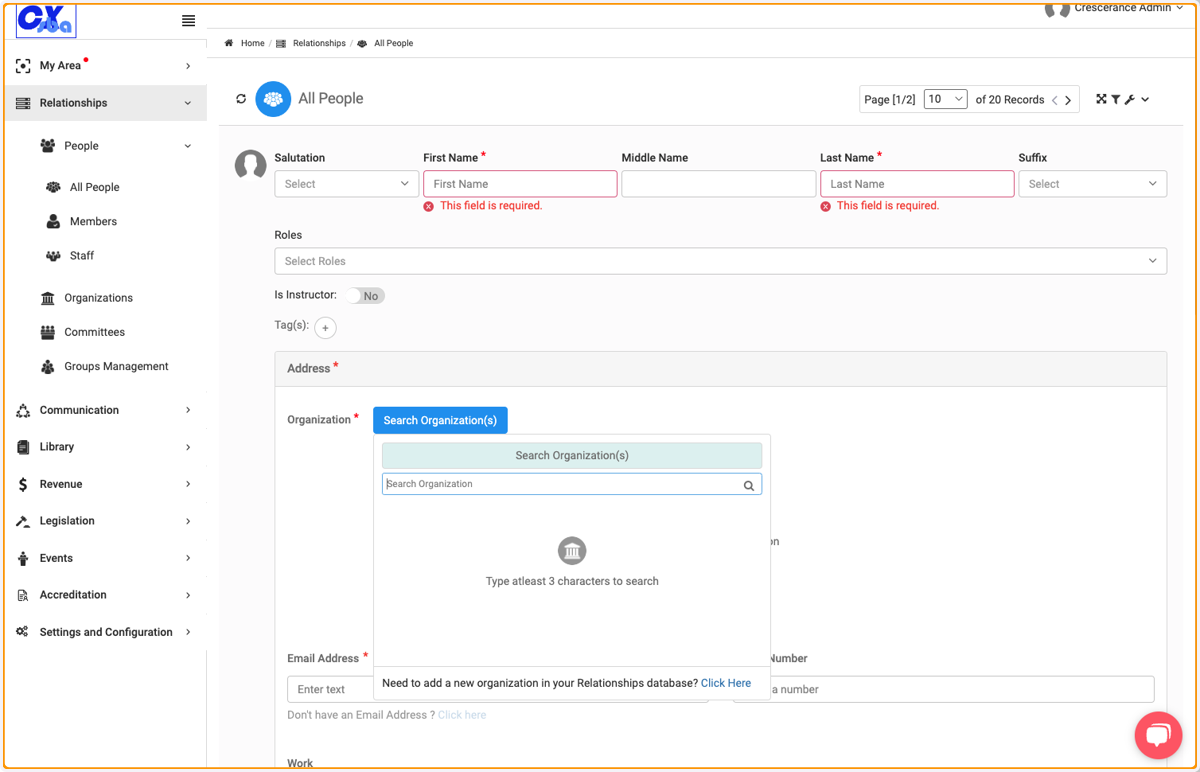This screenshot has width=1200, height=772.
Task: Open the Crescerance Admin user dropdown
Action: 1130,8
